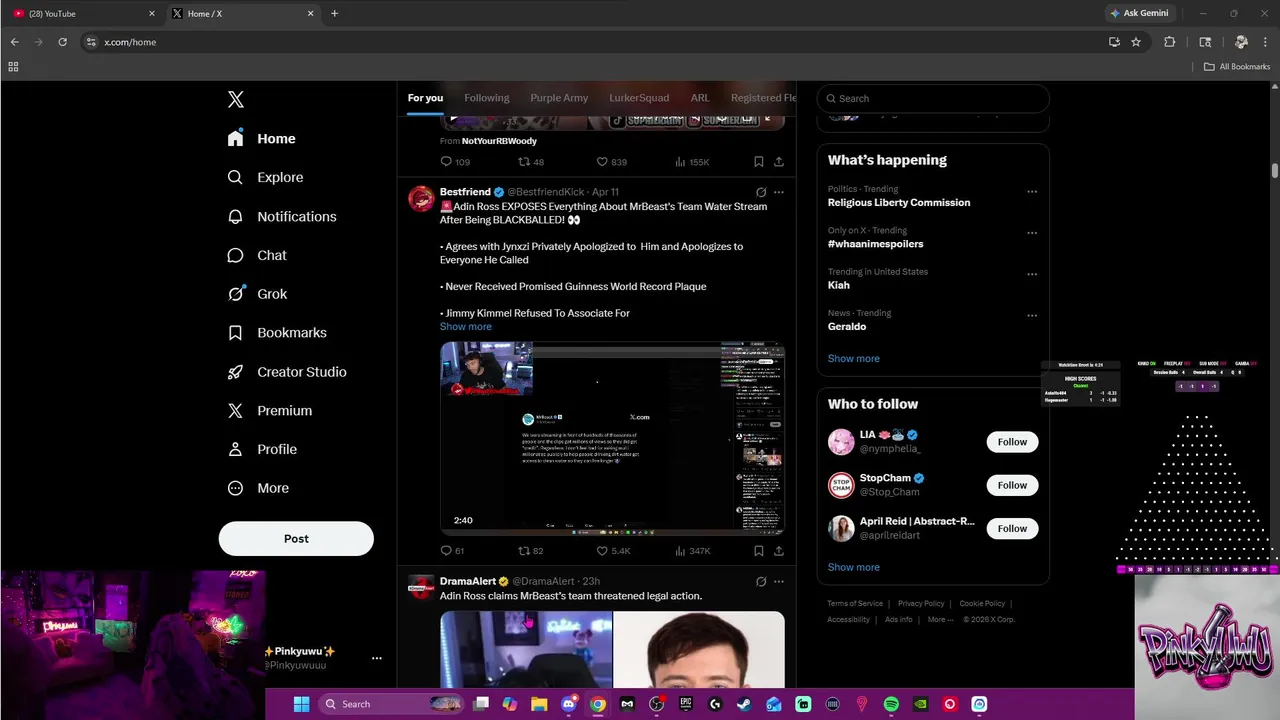Open Profile in the sidebar

coord(262,450)
